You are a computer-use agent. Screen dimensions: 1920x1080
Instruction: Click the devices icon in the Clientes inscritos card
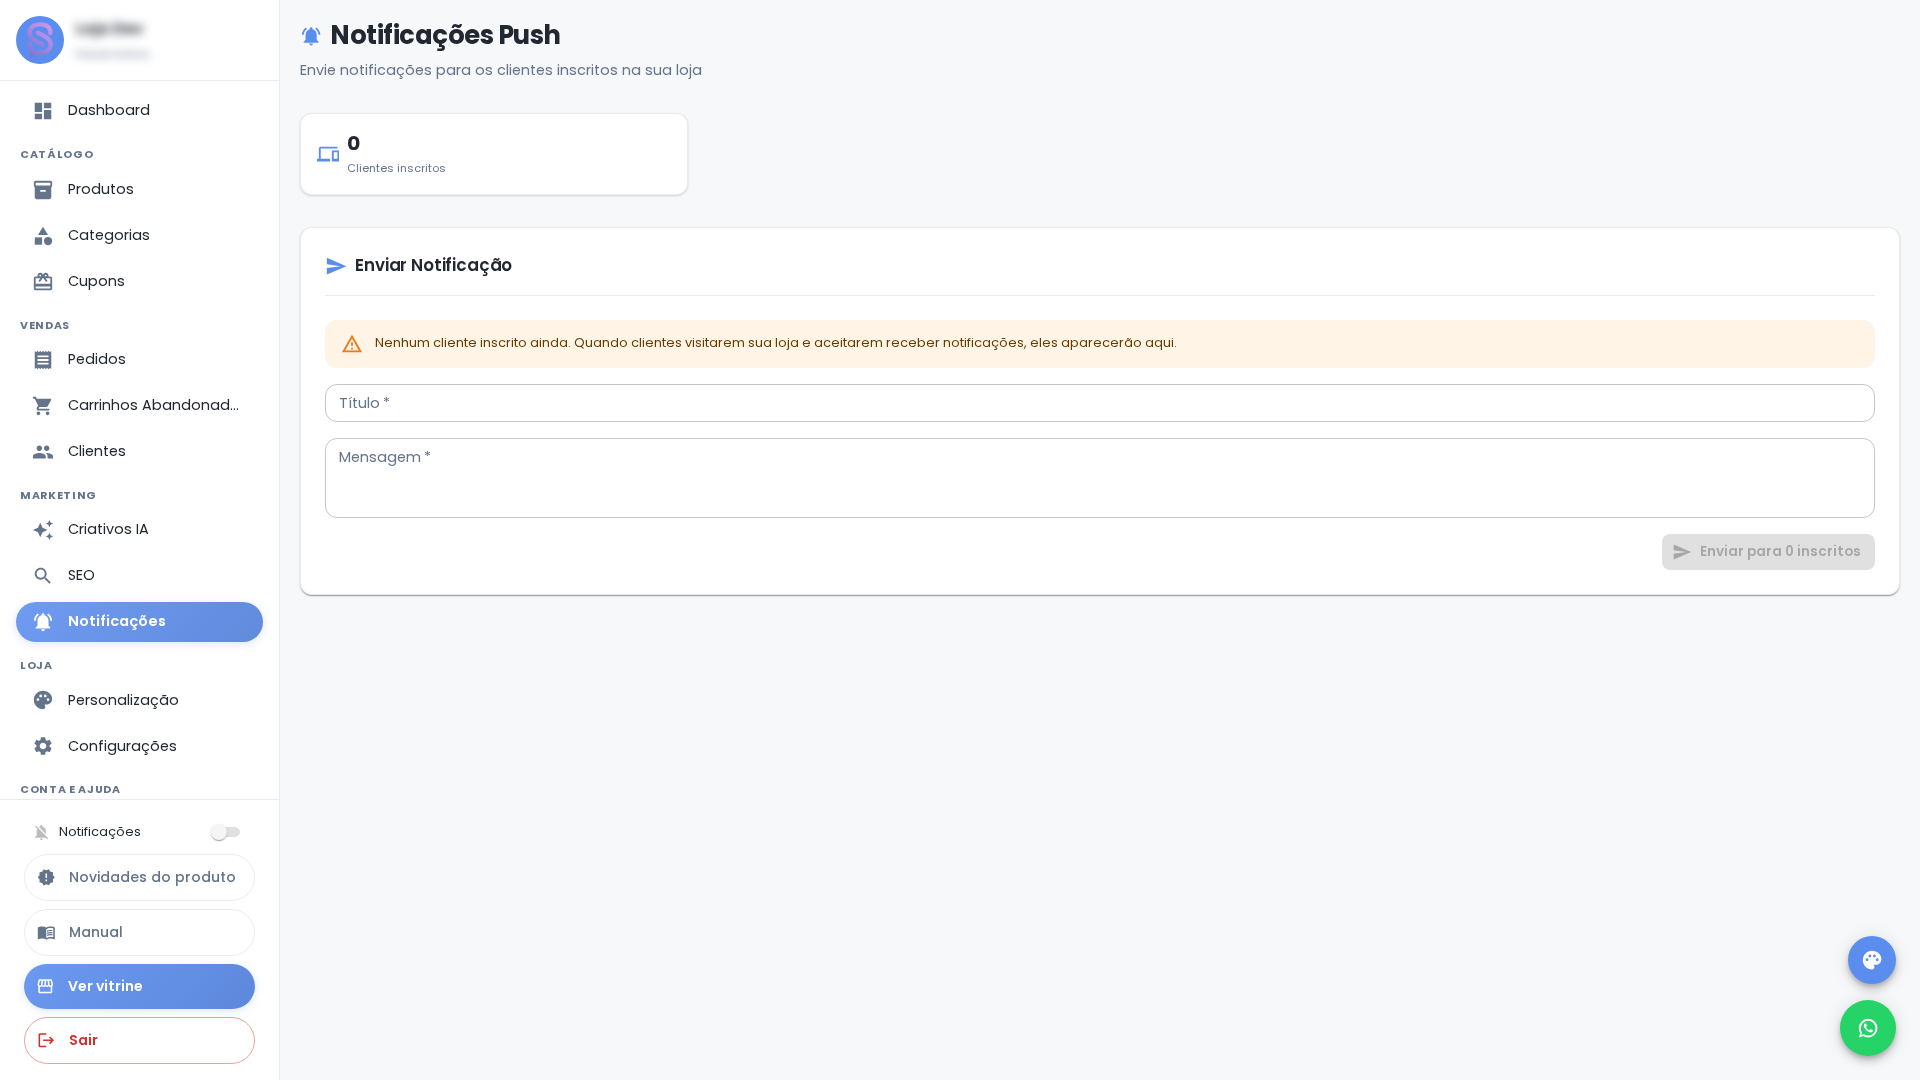328,155
